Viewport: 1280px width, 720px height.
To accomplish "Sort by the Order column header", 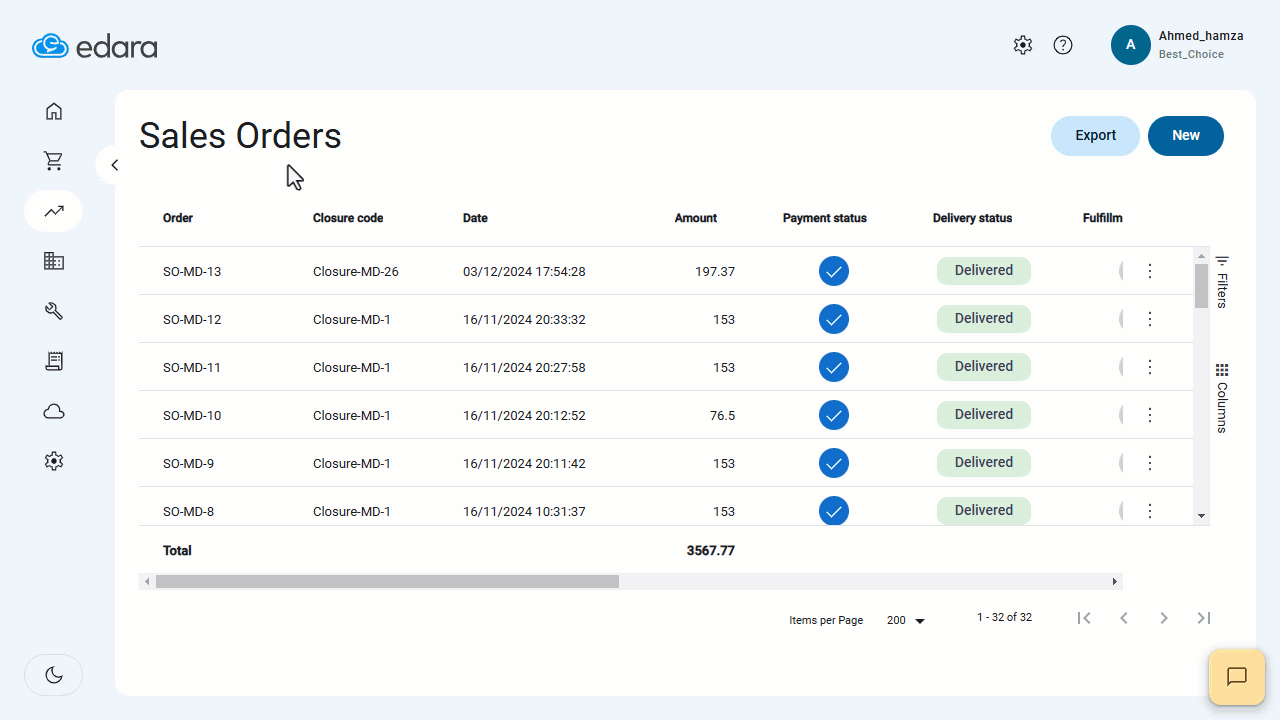I will point(178,218).
